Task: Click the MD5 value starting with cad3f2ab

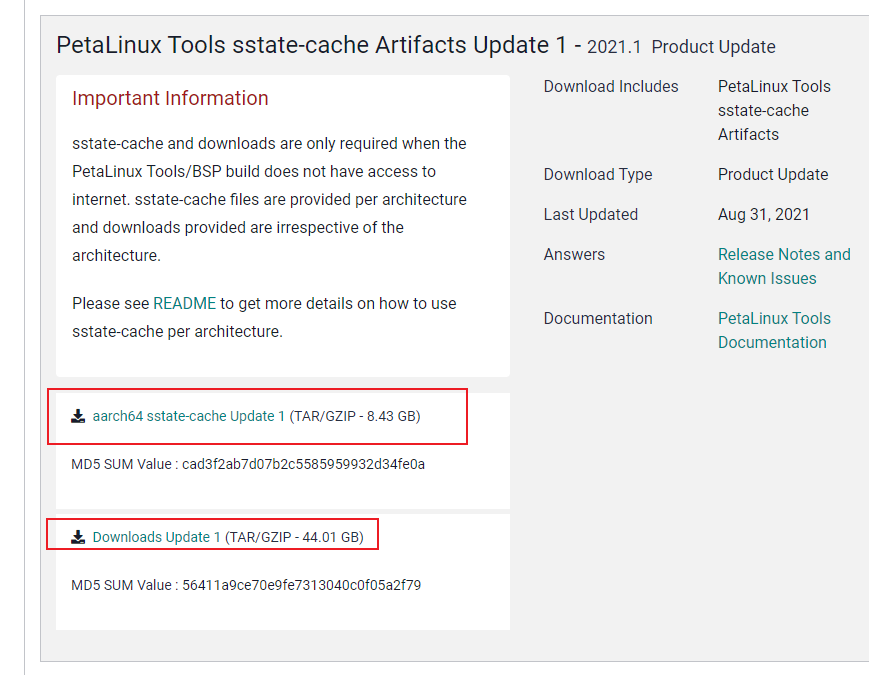Action: tap(303, 464)
